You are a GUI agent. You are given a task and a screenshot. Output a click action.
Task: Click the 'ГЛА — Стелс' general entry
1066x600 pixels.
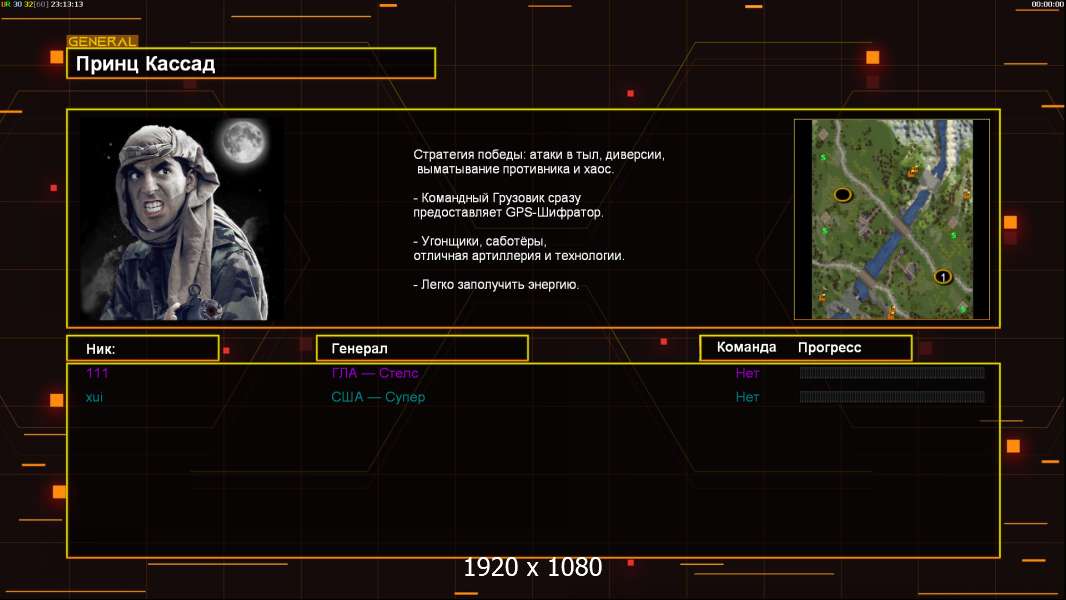click(375, 373)
